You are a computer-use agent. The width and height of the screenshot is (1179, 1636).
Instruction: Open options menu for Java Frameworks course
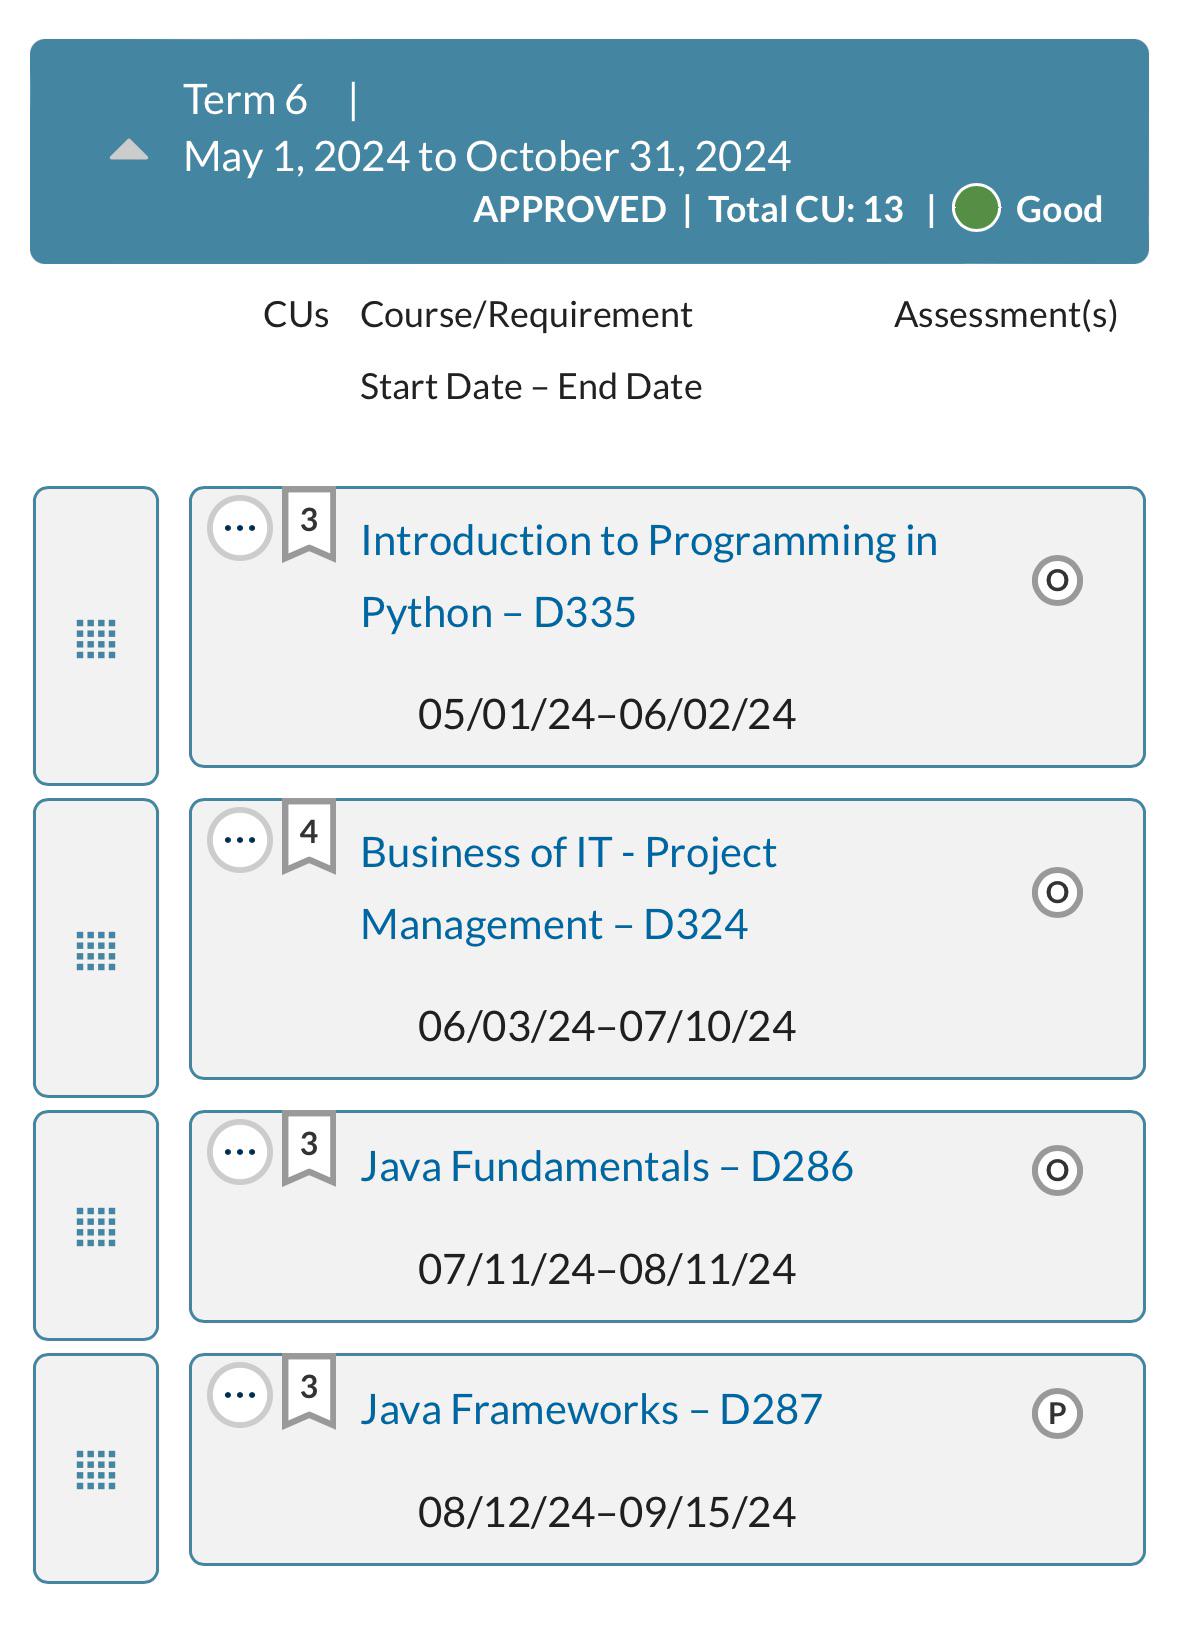tap(240, 1394)
